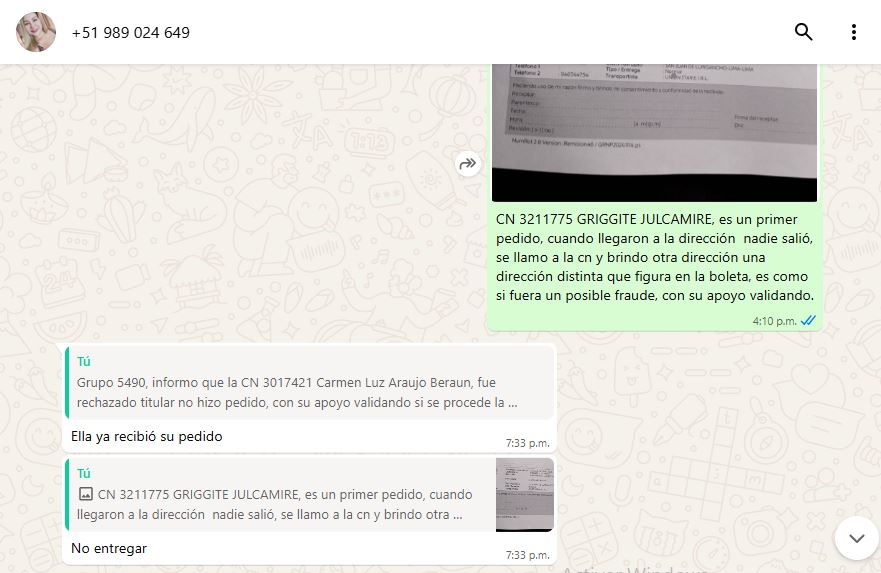Open the photographed document image
This screenshot has width=881, height=573.
pyautogui.click(x=654, y=130)
